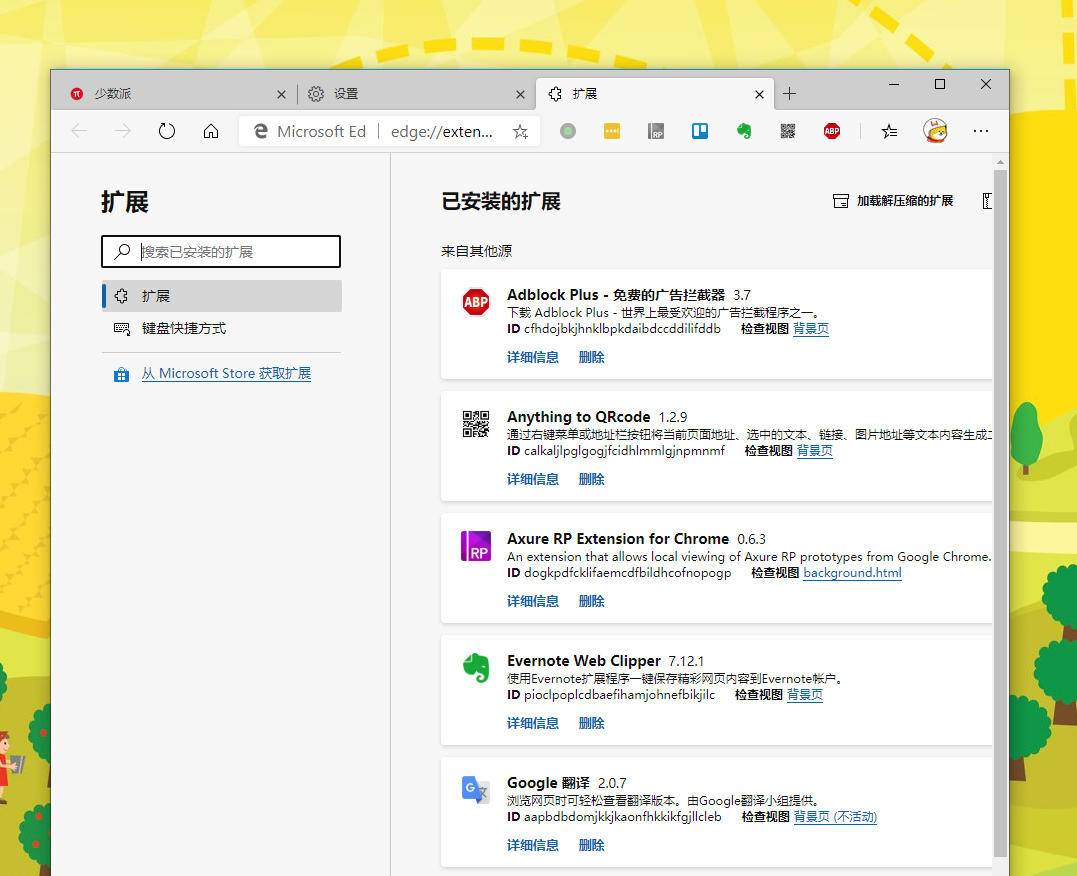1077x876 pixels.
Task: Click the Google 翻译 extension logo
Action: click(475, 790)
